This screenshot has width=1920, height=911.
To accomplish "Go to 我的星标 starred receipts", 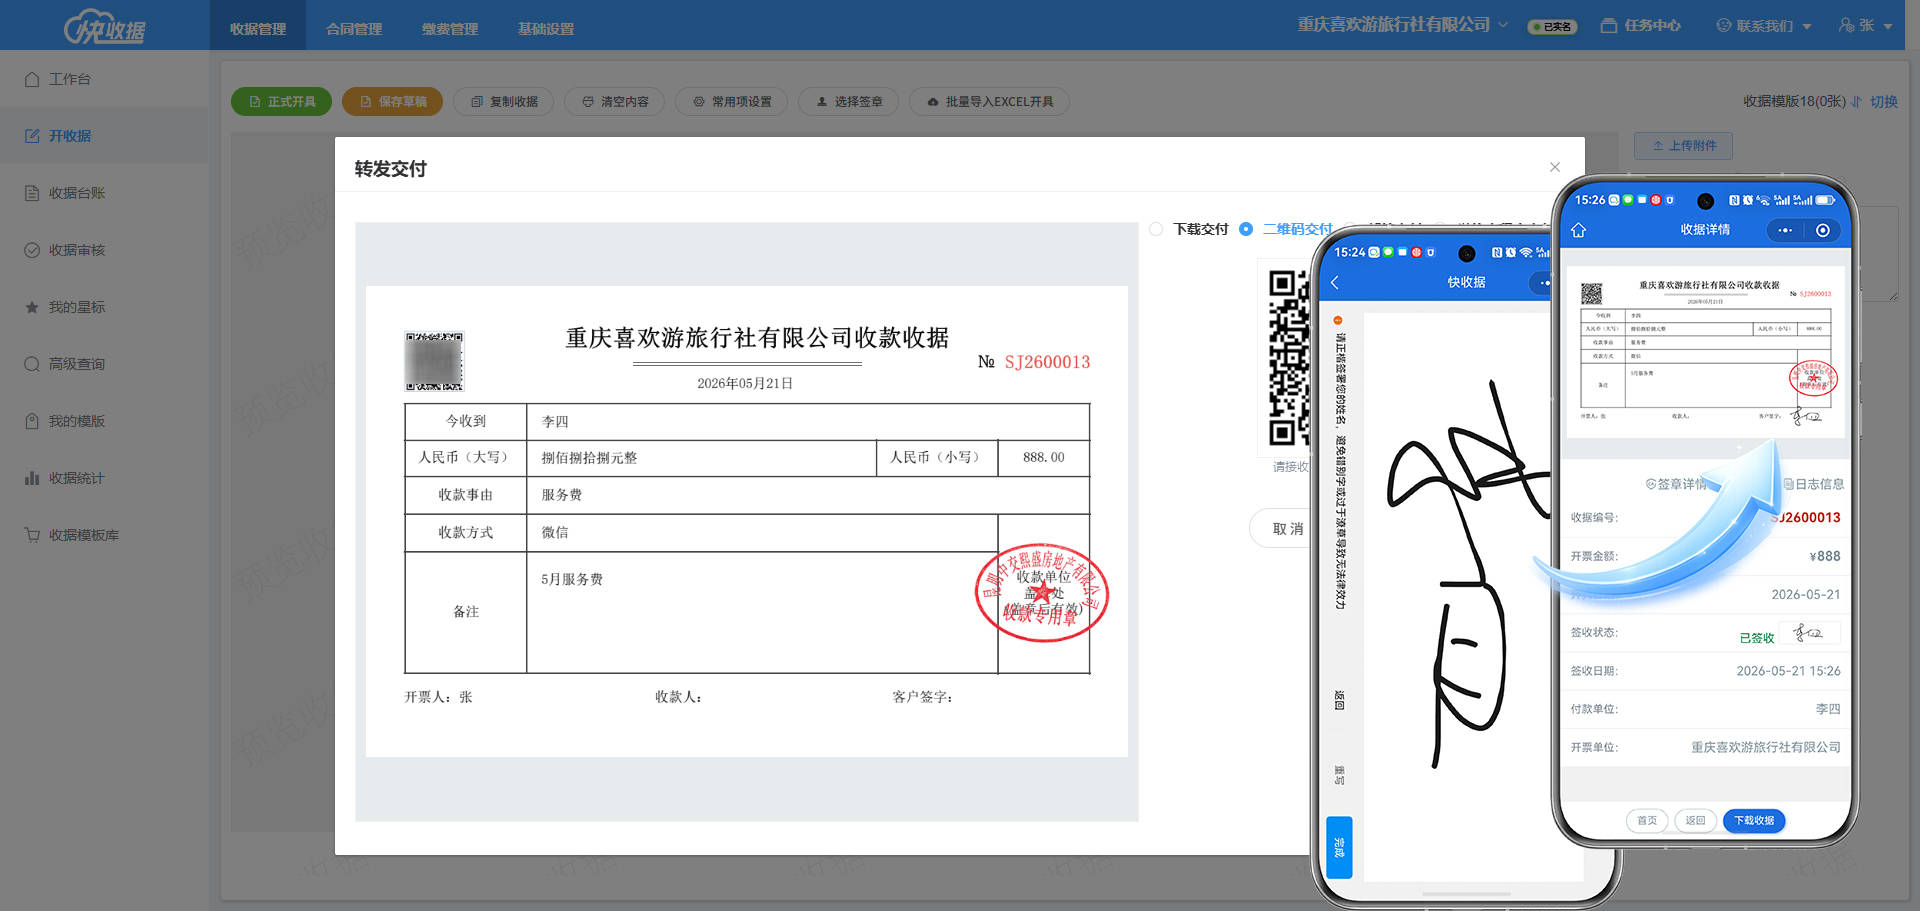I will [x=65, y=307].
